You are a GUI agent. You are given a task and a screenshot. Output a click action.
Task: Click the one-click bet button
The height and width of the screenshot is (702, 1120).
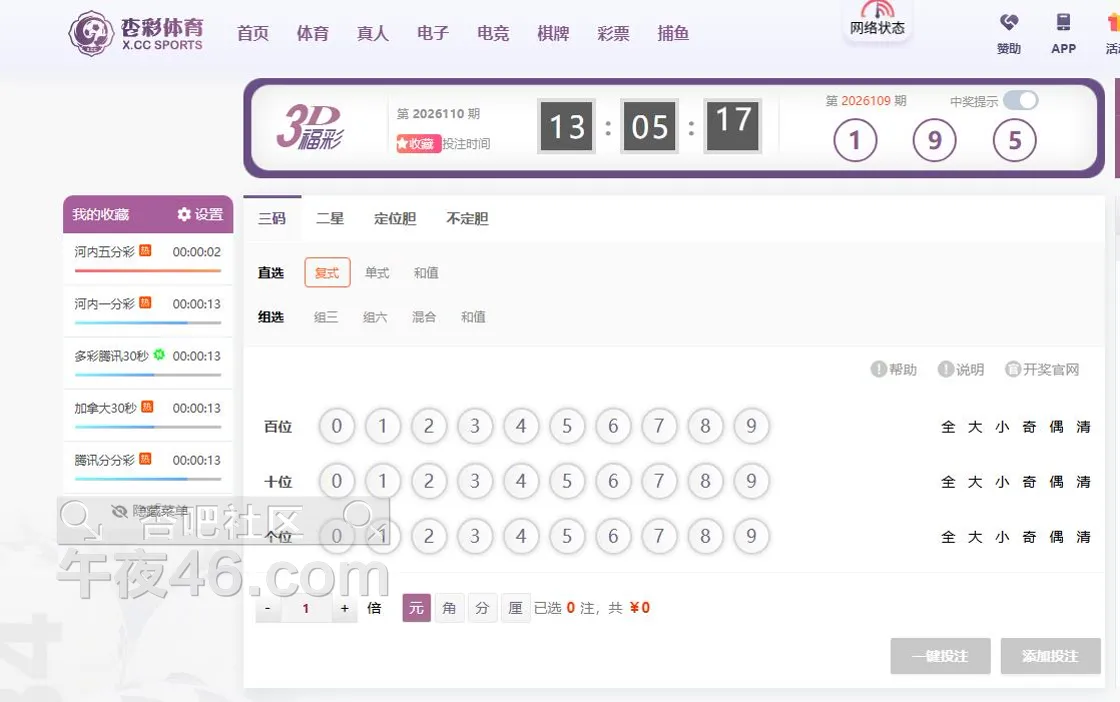click(940, 656)
